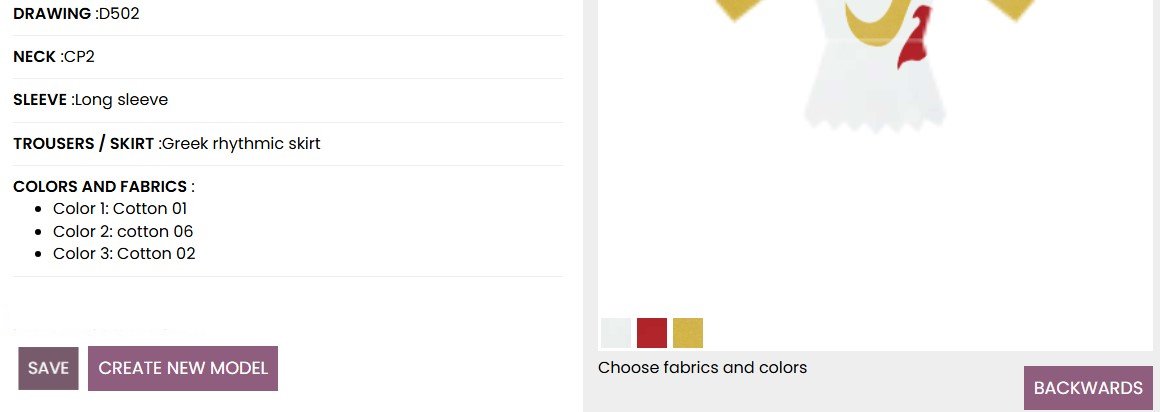Go back with the BACKWARDS button
The image size is (1160, 412).
pos(1088,388)
